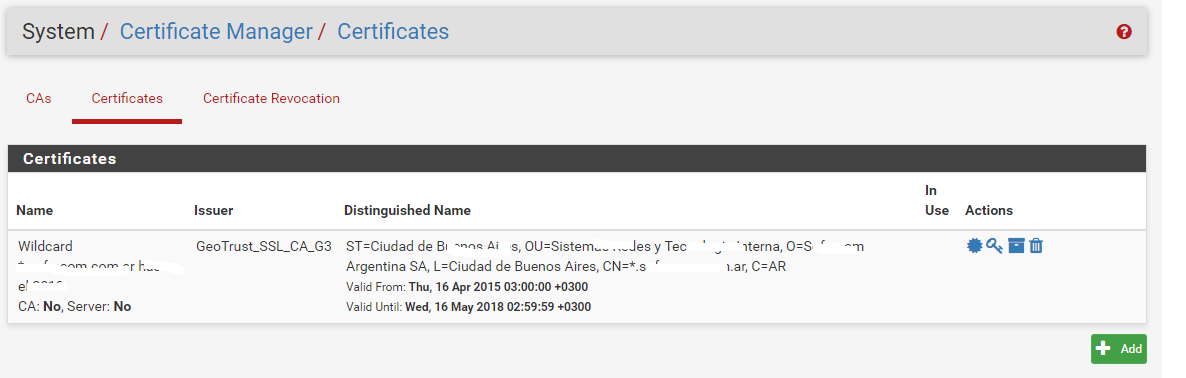Delete the Wildcard certificate with trash icon

click(x=1035, y=246)
